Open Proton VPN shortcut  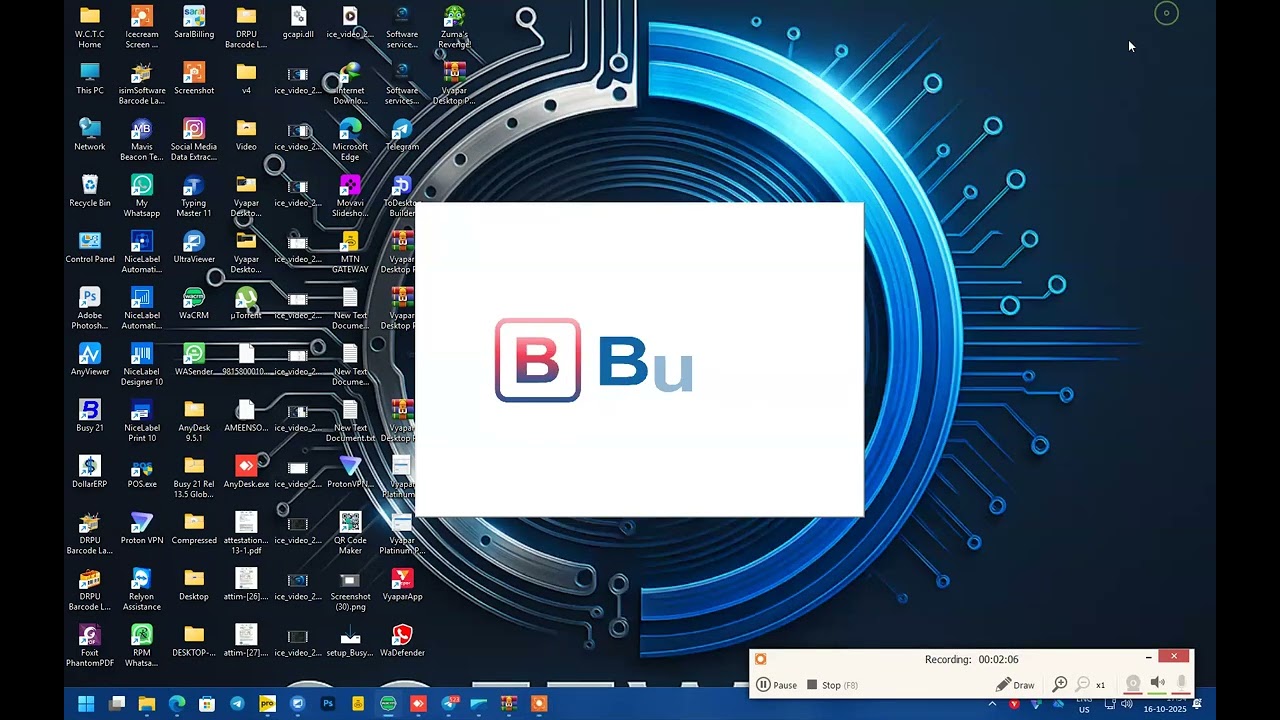coord(142,527)
